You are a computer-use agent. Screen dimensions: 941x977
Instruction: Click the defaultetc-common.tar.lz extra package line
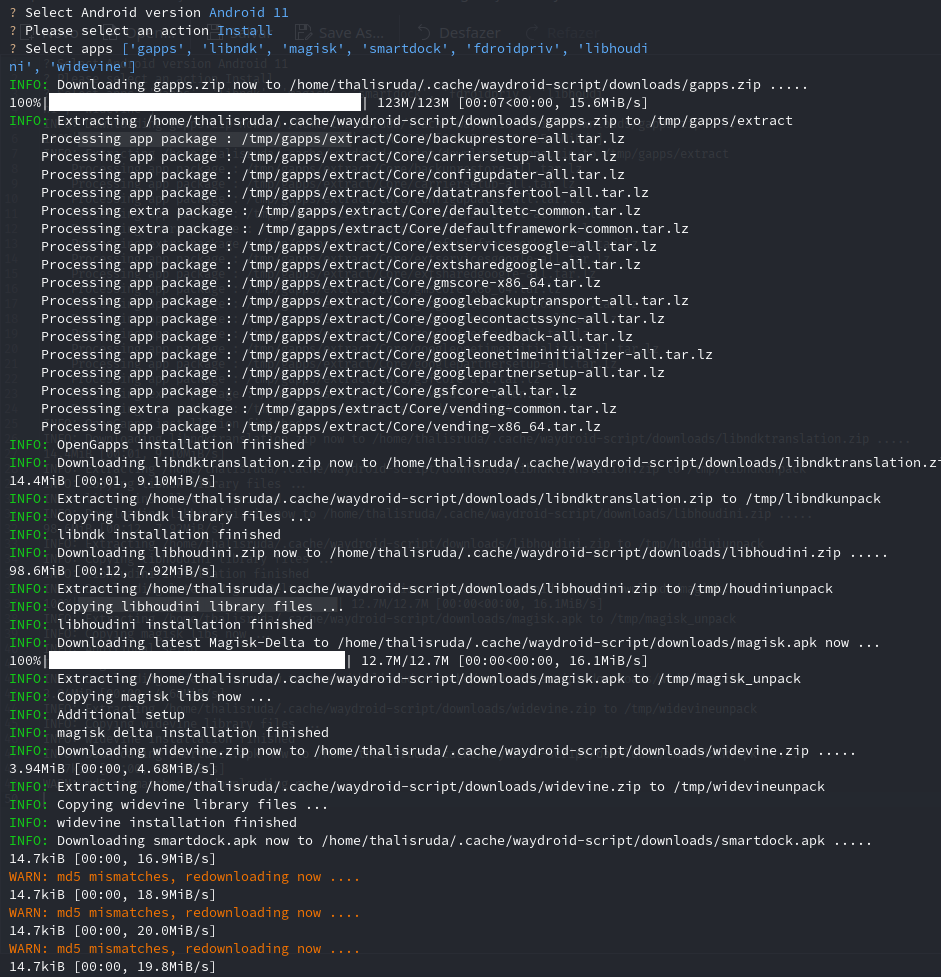point(341,211)
